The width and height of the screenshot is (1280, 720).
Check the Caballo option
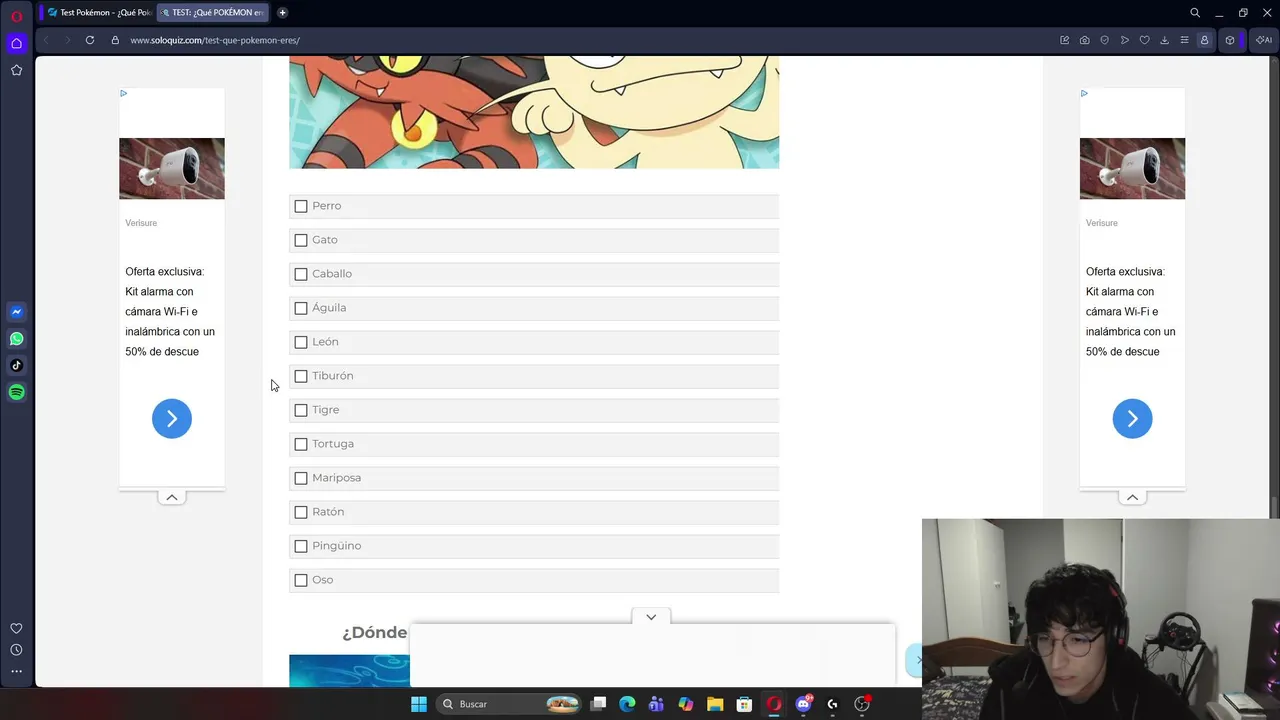[x=301, y=274]
